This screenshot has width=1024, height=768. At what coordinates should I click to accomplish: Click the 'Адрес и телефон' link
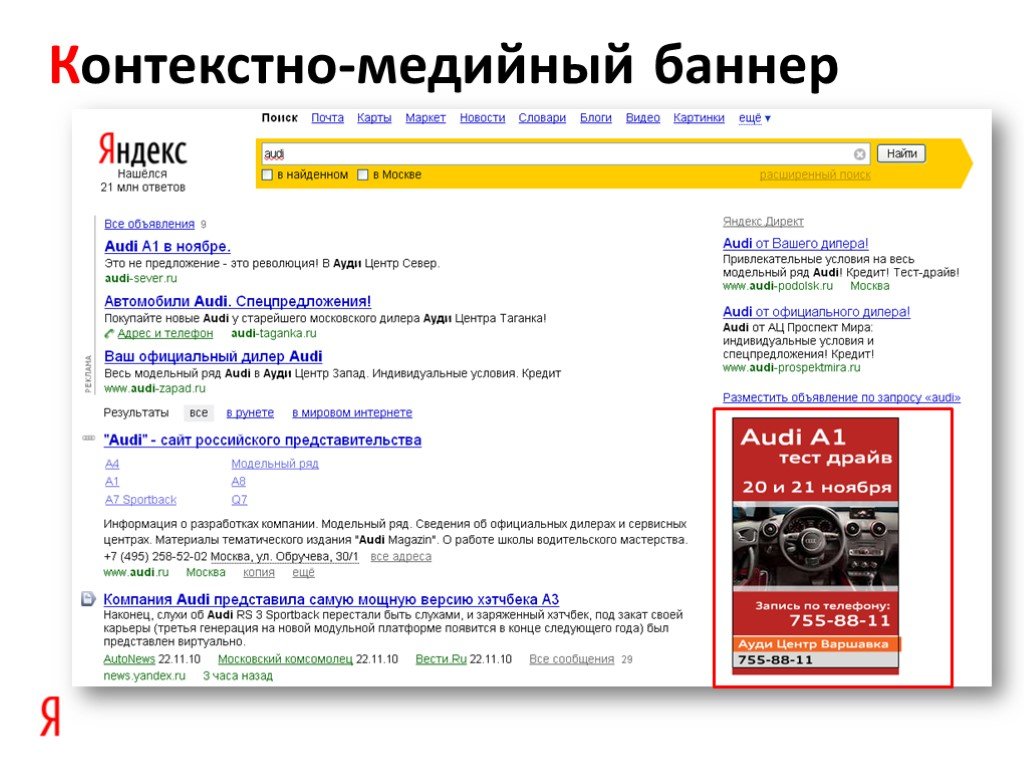pos(165,334)
